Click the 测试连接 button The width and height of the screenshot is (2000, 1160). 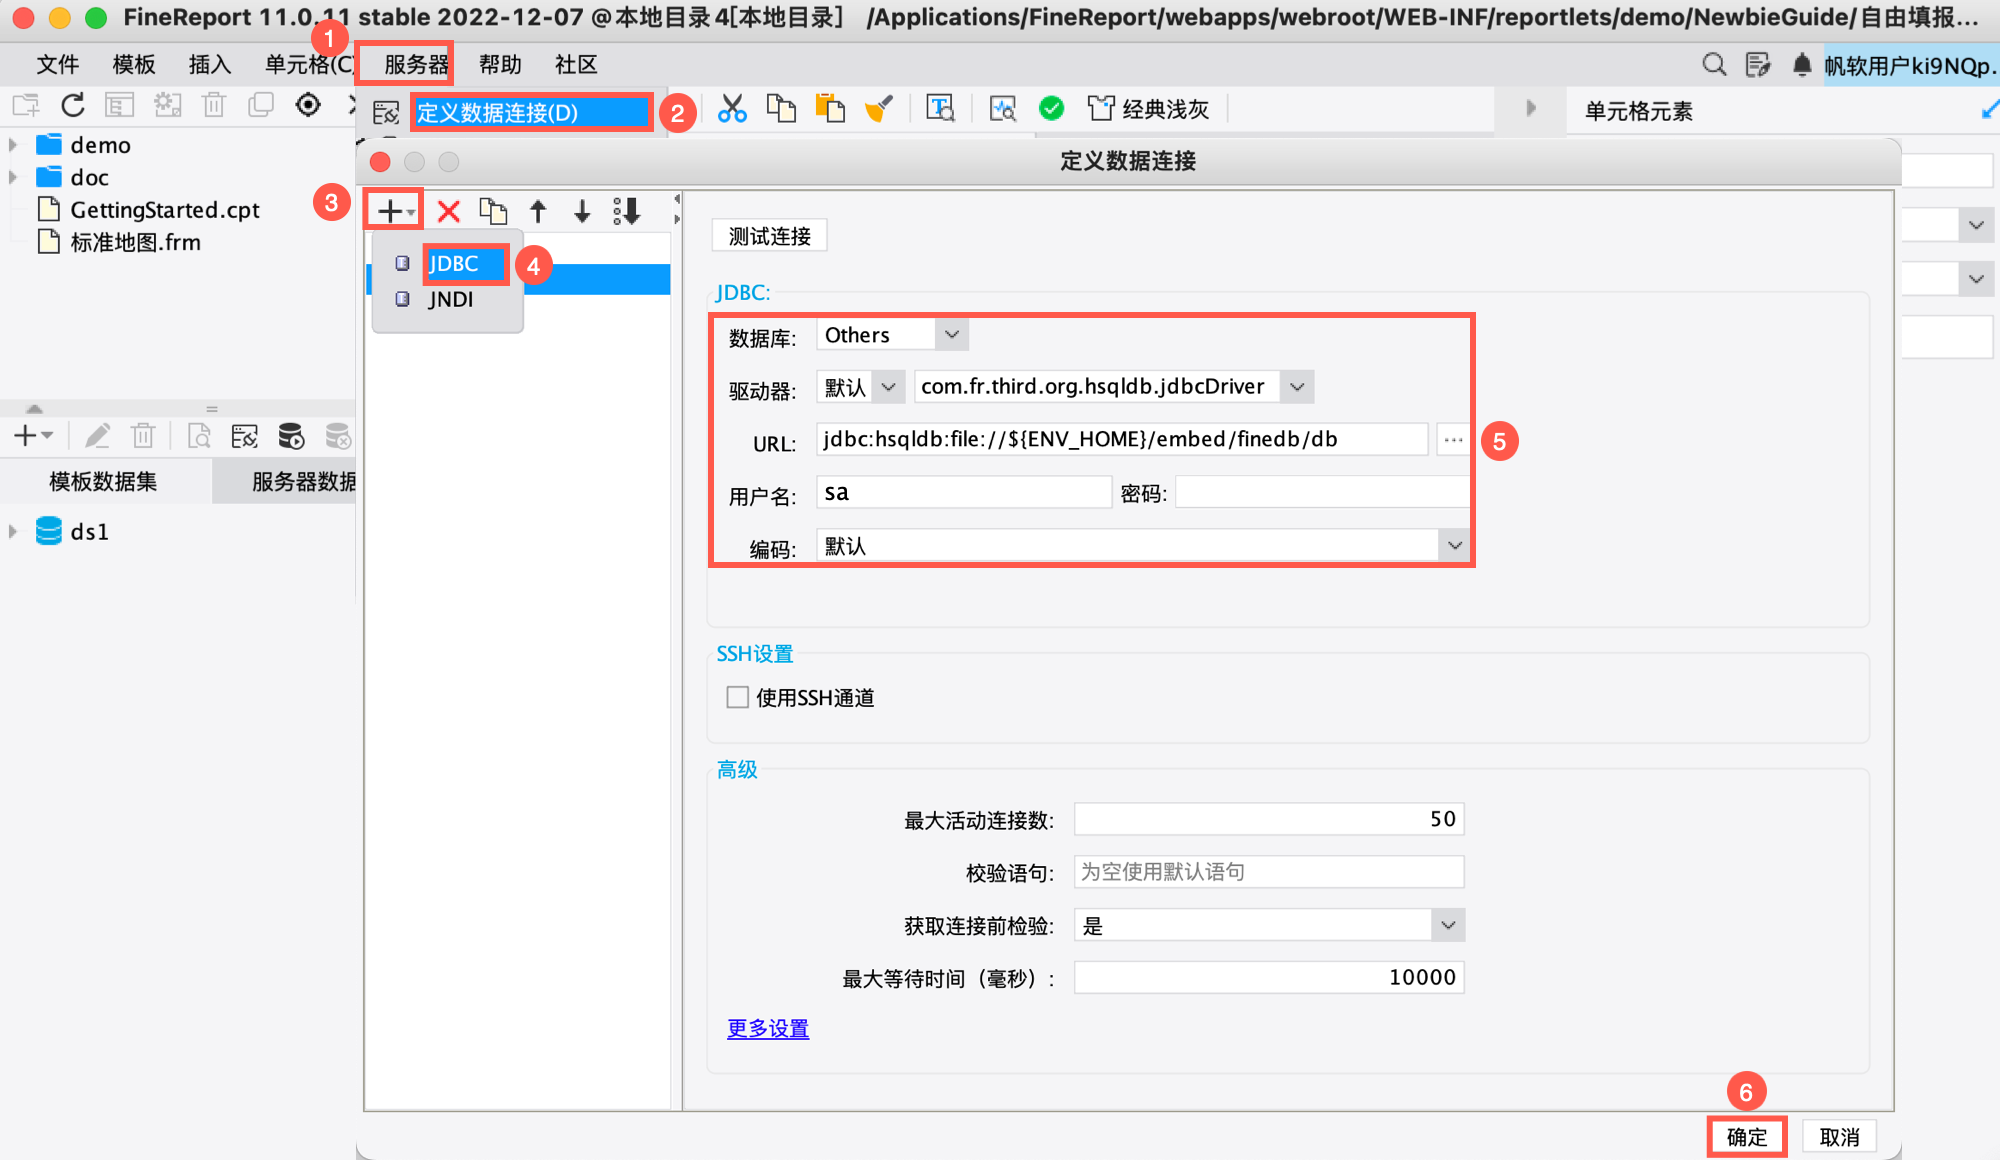[769, 237]
